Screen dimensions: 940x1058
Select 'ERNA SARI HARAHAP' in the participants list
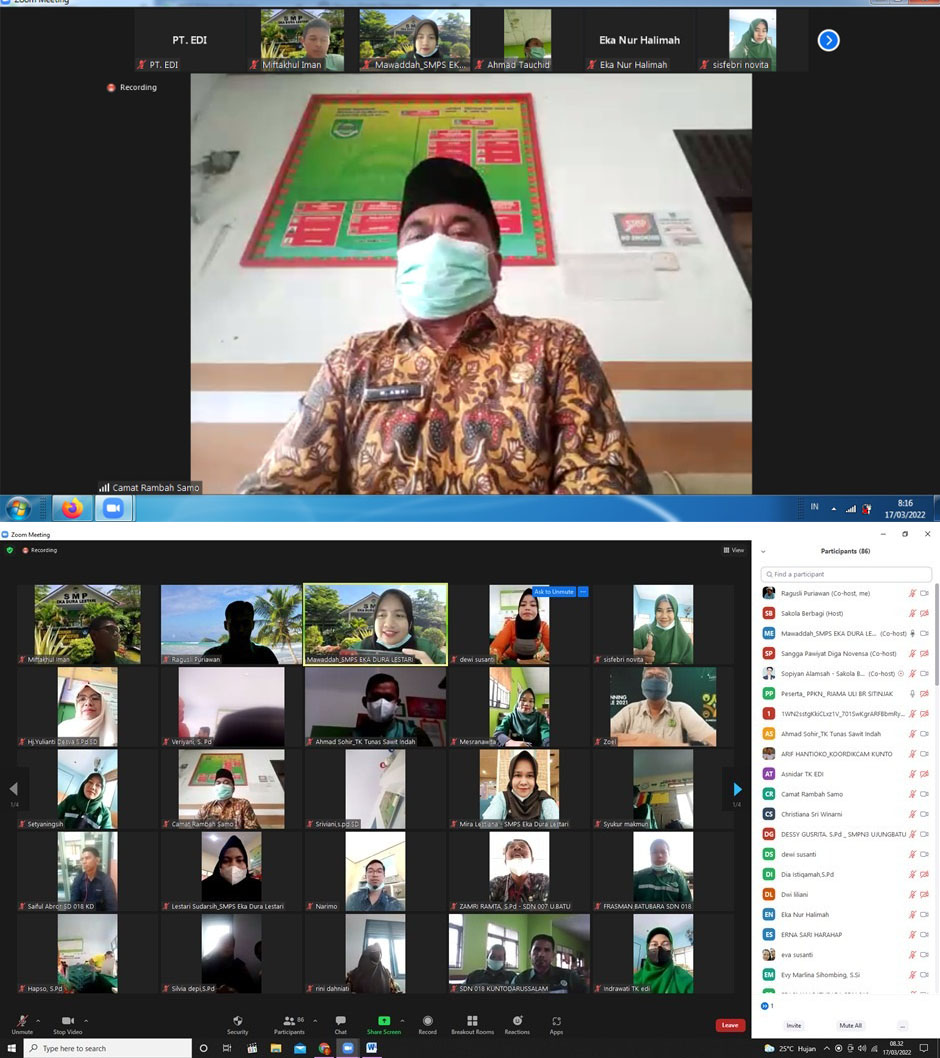[x=812, y=935]
